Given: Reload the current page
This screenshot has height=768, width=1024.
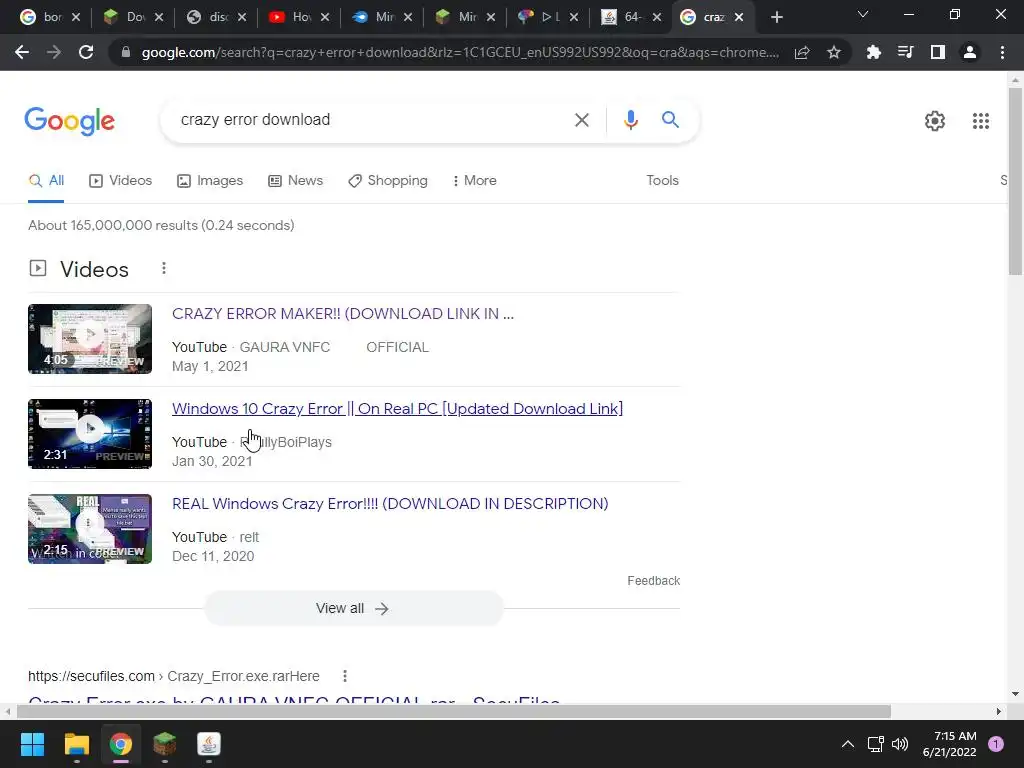Looking at the screenshot, I should point(86,52).
